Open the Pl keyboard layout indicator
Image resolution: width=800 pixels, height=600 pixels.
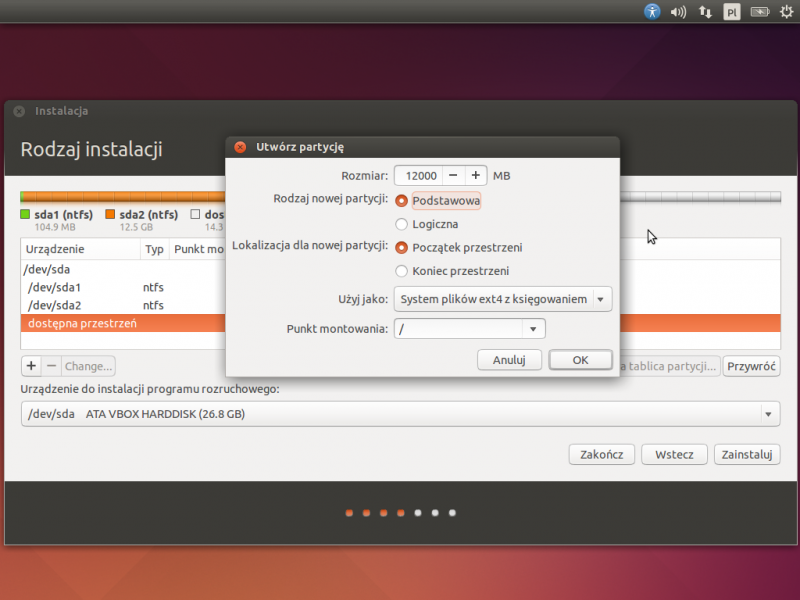(732, 12)
